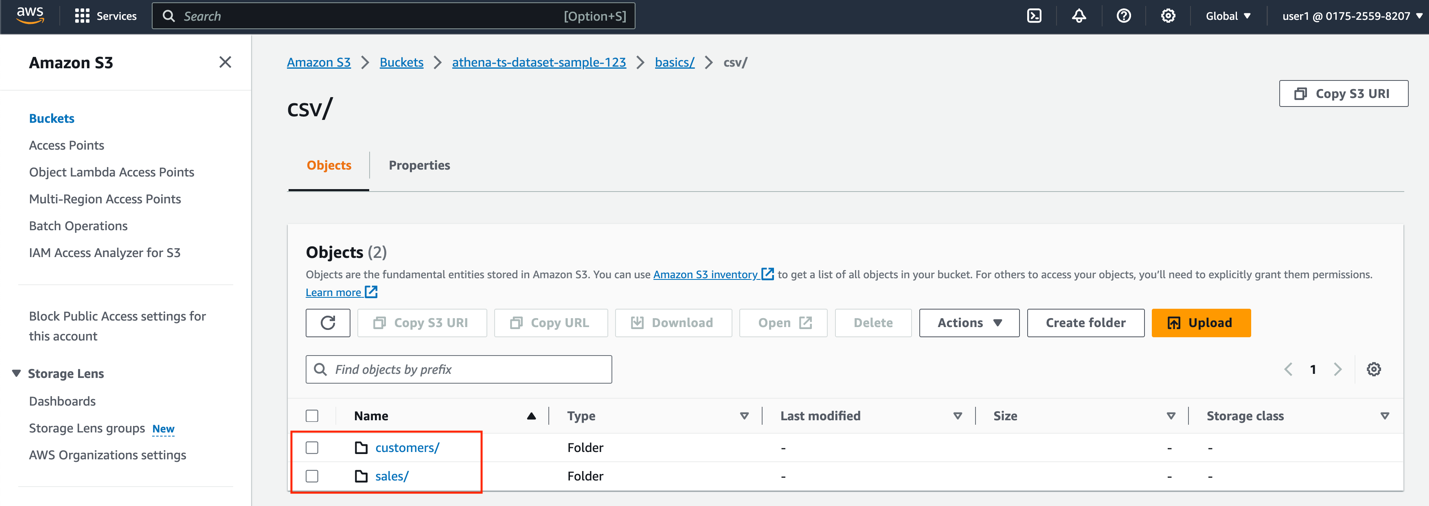Image resolution: width=1429 pixels, height=506 pixels.
Task: Open the Services grid menu
Action: point(105,16)
